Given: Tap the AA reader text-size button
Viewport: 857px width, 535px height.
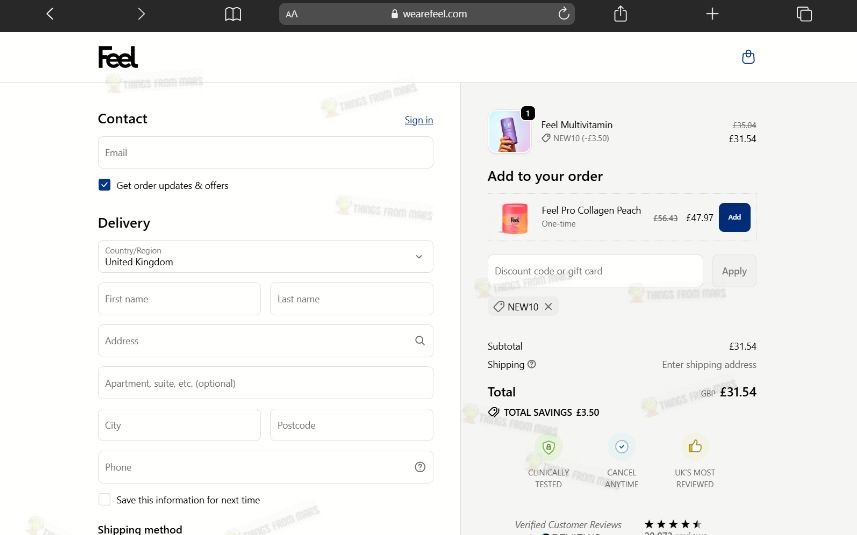Looking at the screenshot, I should (x=292, y=14).
